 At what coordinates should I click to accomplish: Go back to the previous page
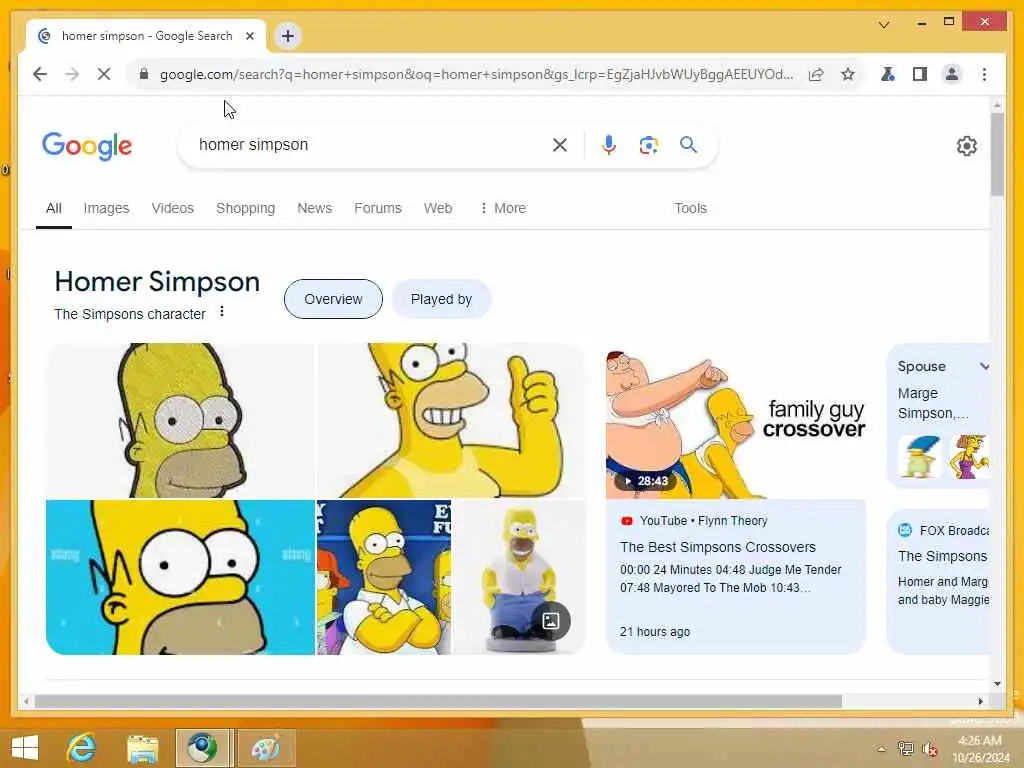[x=40, y=74]
